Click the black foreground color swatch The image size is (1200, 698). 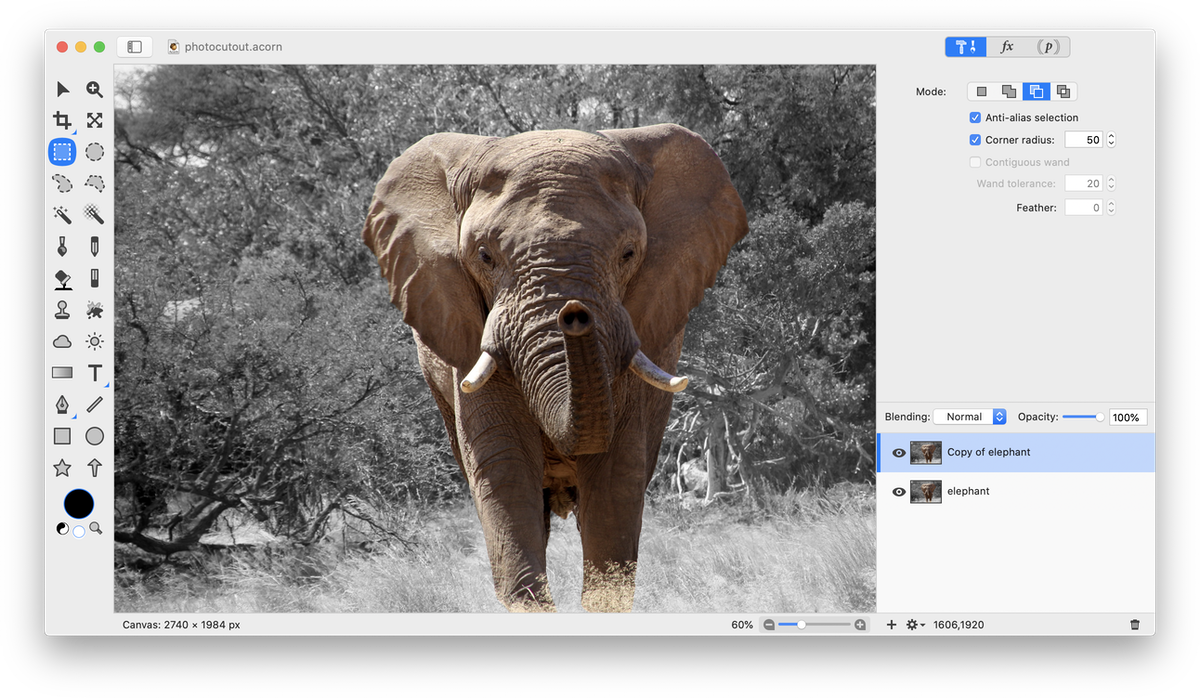coord(79,504)
